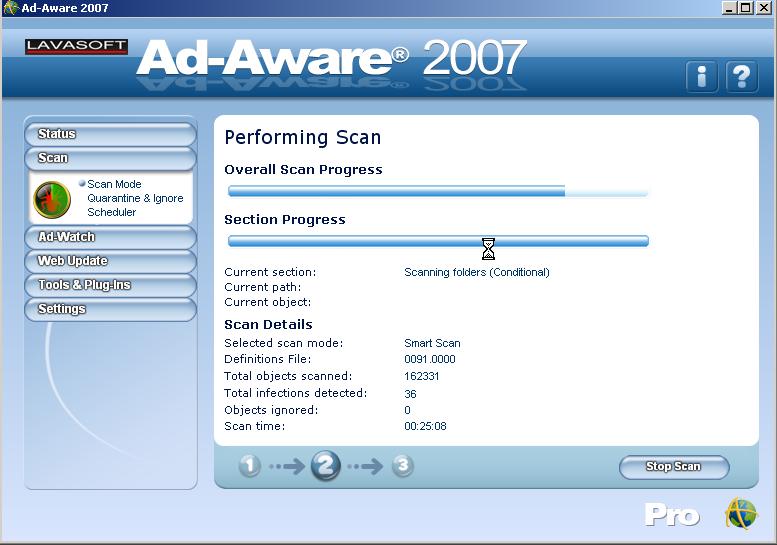Click the Section Progress bar

(x=438, y=241)
